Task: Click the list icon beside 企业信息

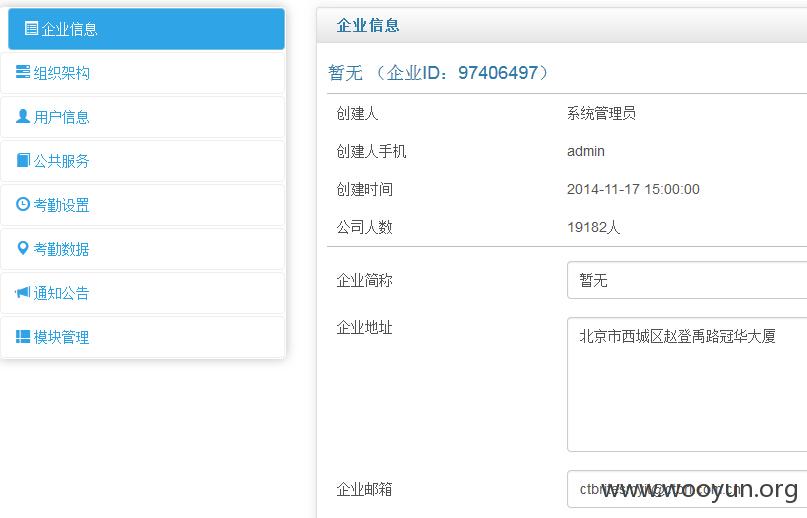Action: (x=31, y=28)
